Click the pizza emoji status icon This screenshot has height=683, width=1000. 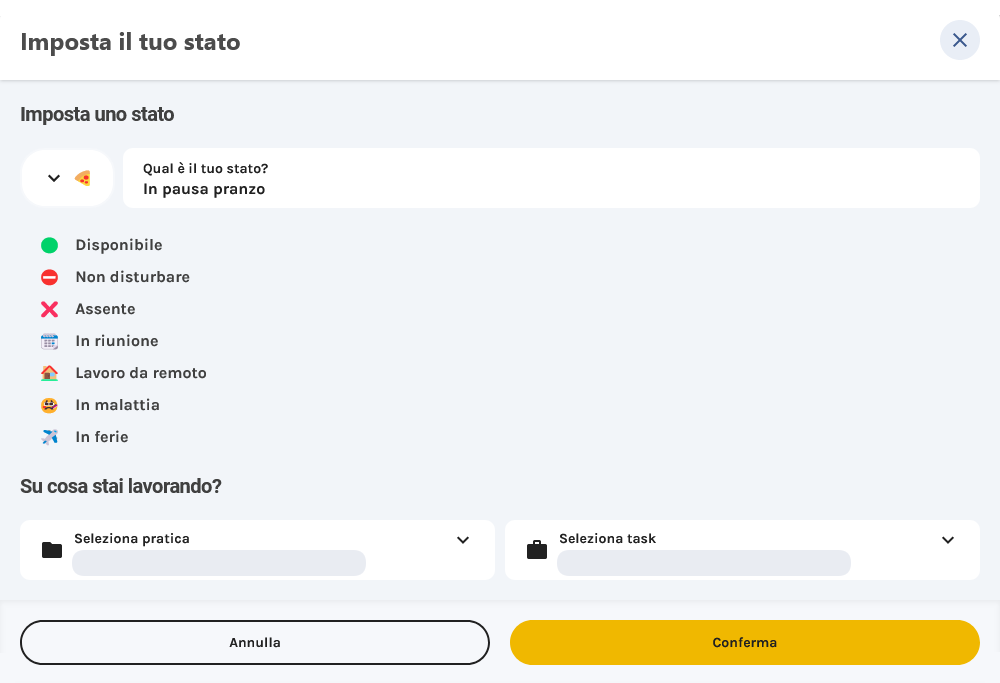[83, 178]
